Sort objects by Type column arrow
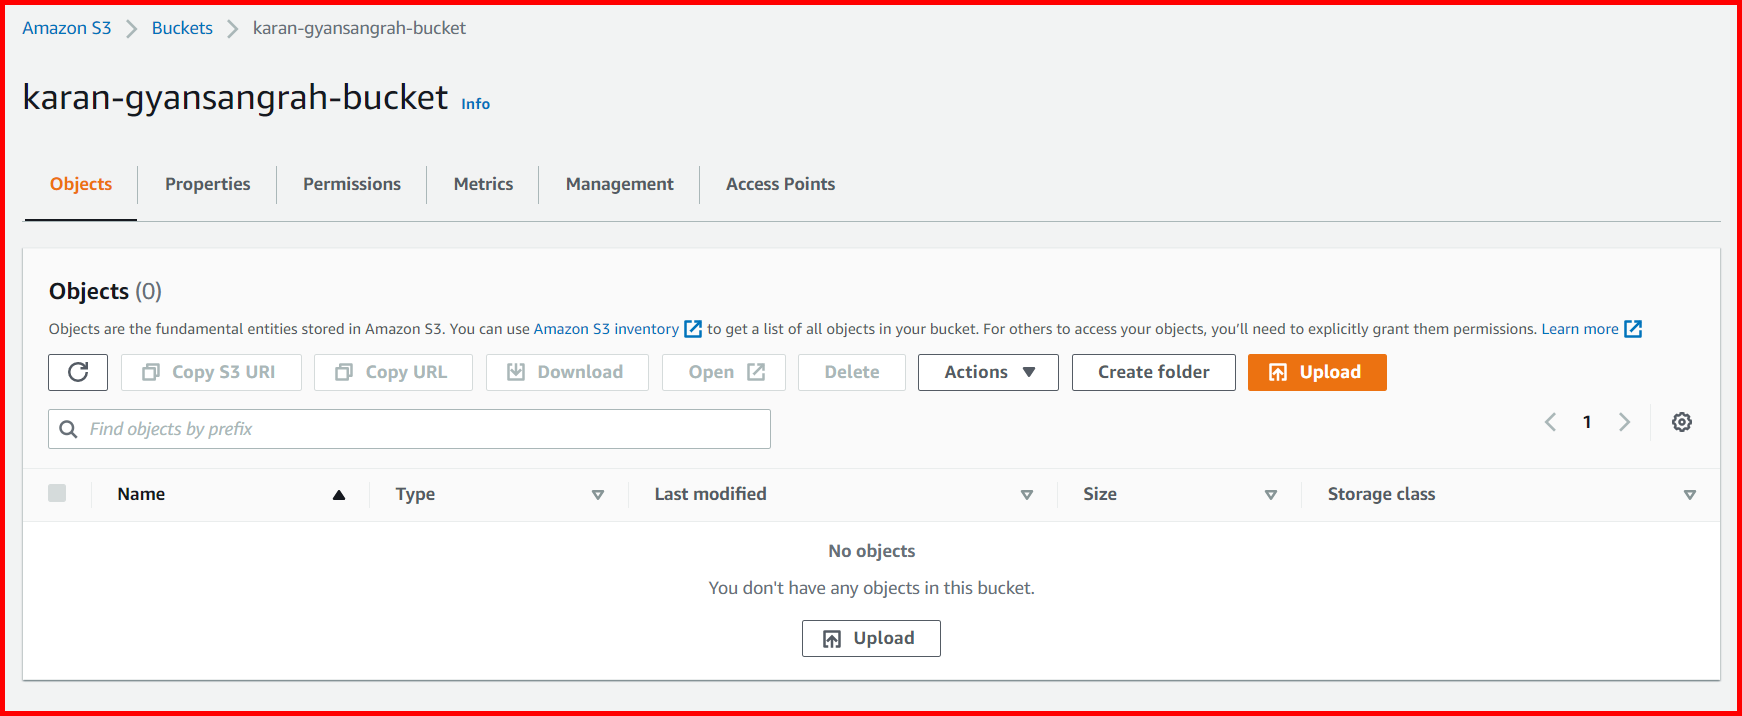This screenshot has height=716, width=1742. (598, 495)
